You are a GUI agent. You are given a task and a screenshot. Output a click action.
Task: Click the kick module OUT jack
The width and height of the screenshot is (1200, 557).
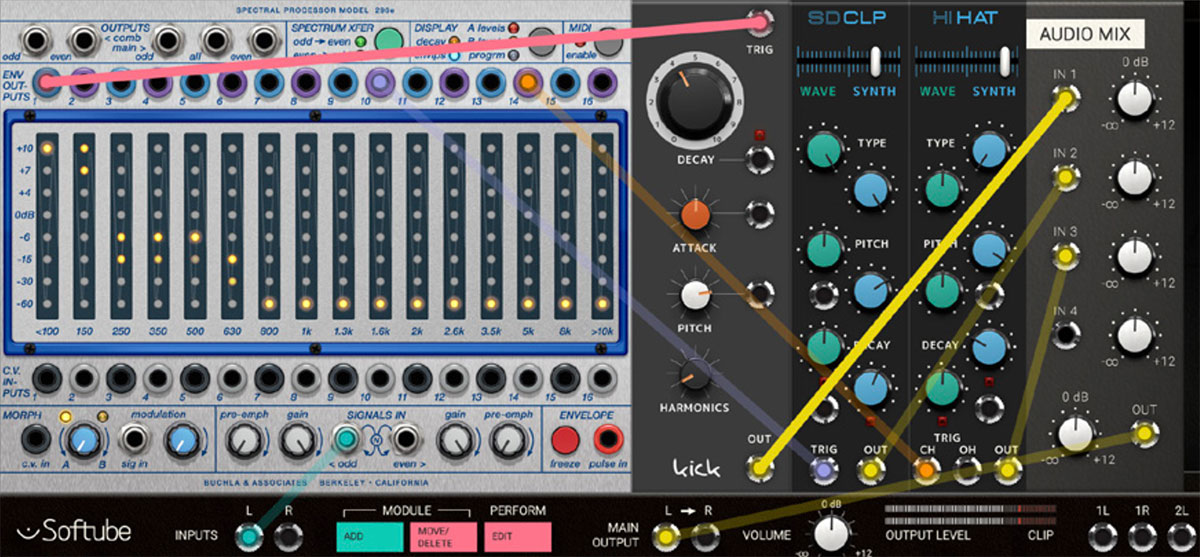coord(760,466)
